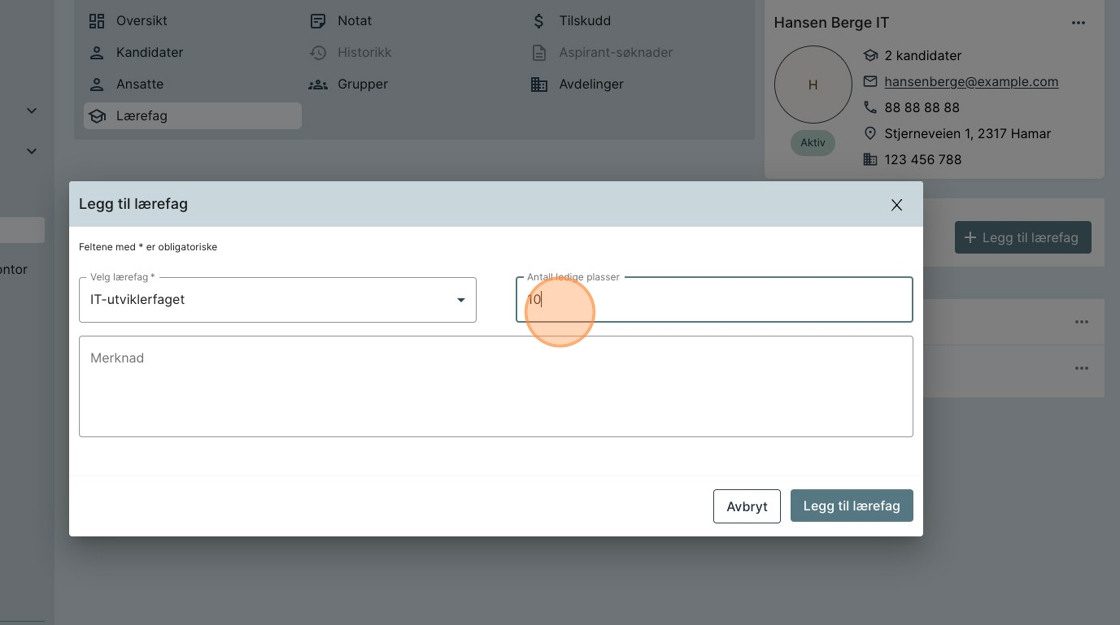The height and width of the screenshot is (625, 1120).
Task: Click the Ansatte person icon
Action: (96, 84)
